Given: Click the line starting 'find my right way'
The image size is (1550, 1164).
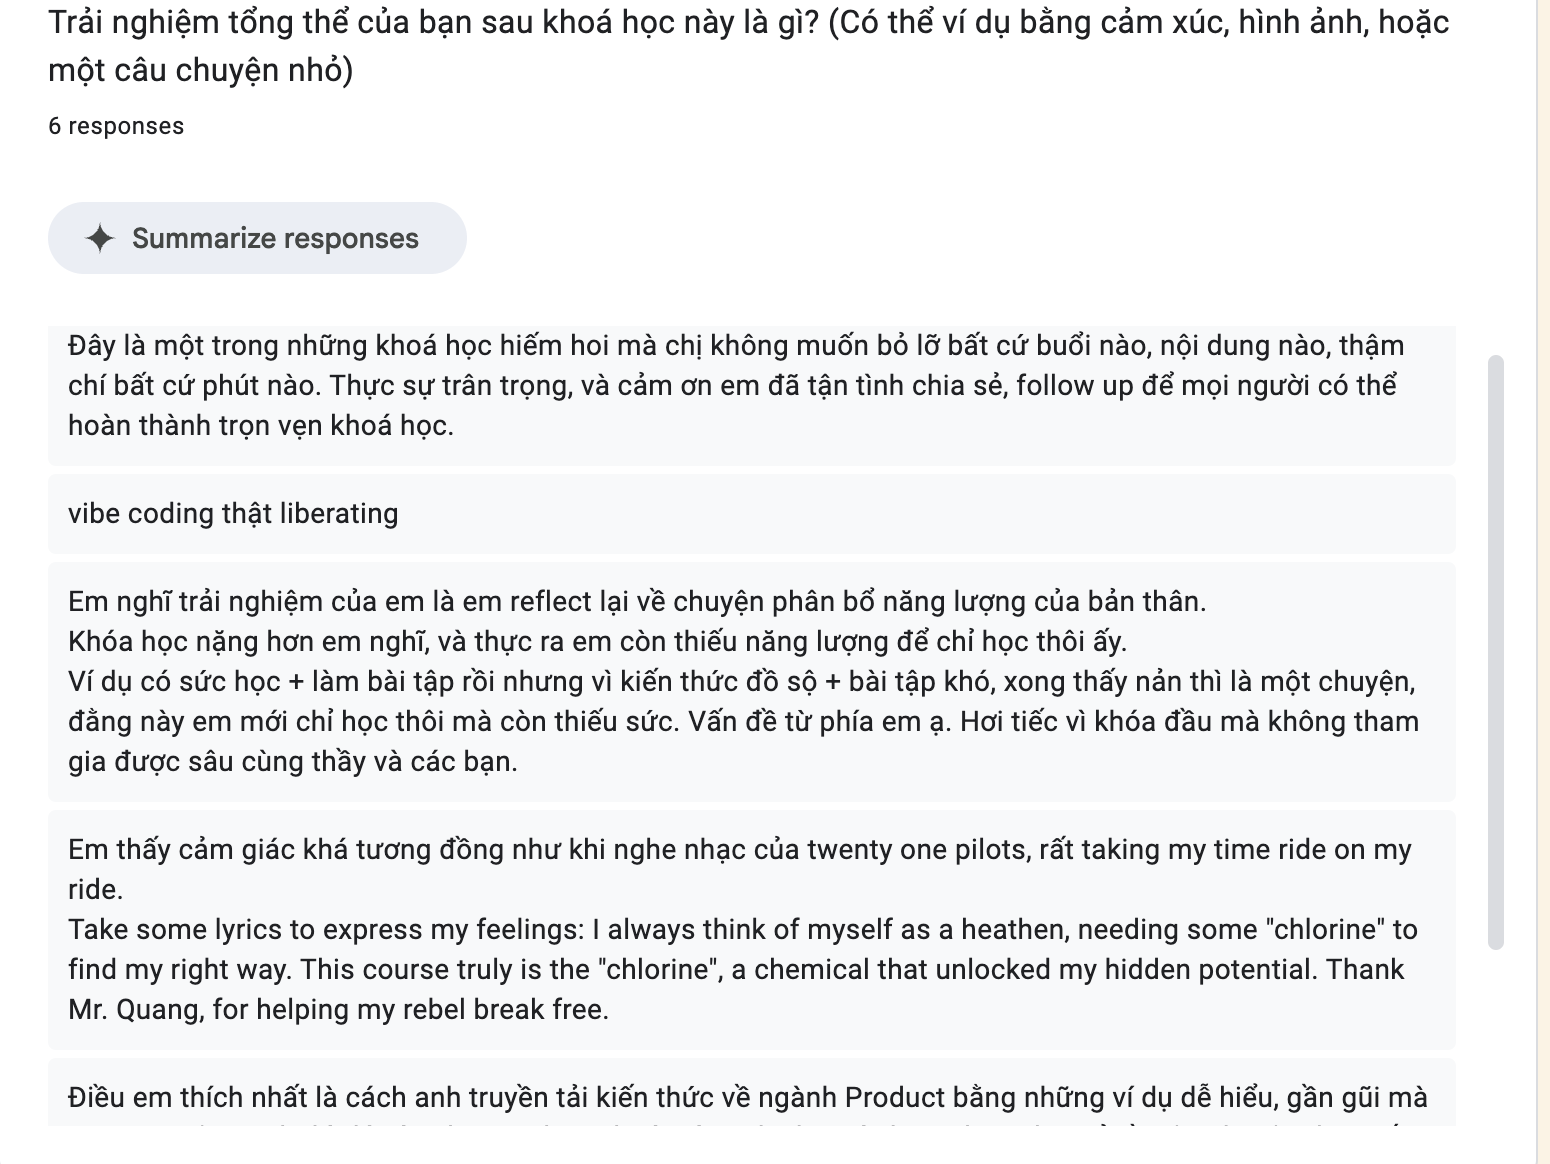Looking at the screenshot, I should (736, 970).
